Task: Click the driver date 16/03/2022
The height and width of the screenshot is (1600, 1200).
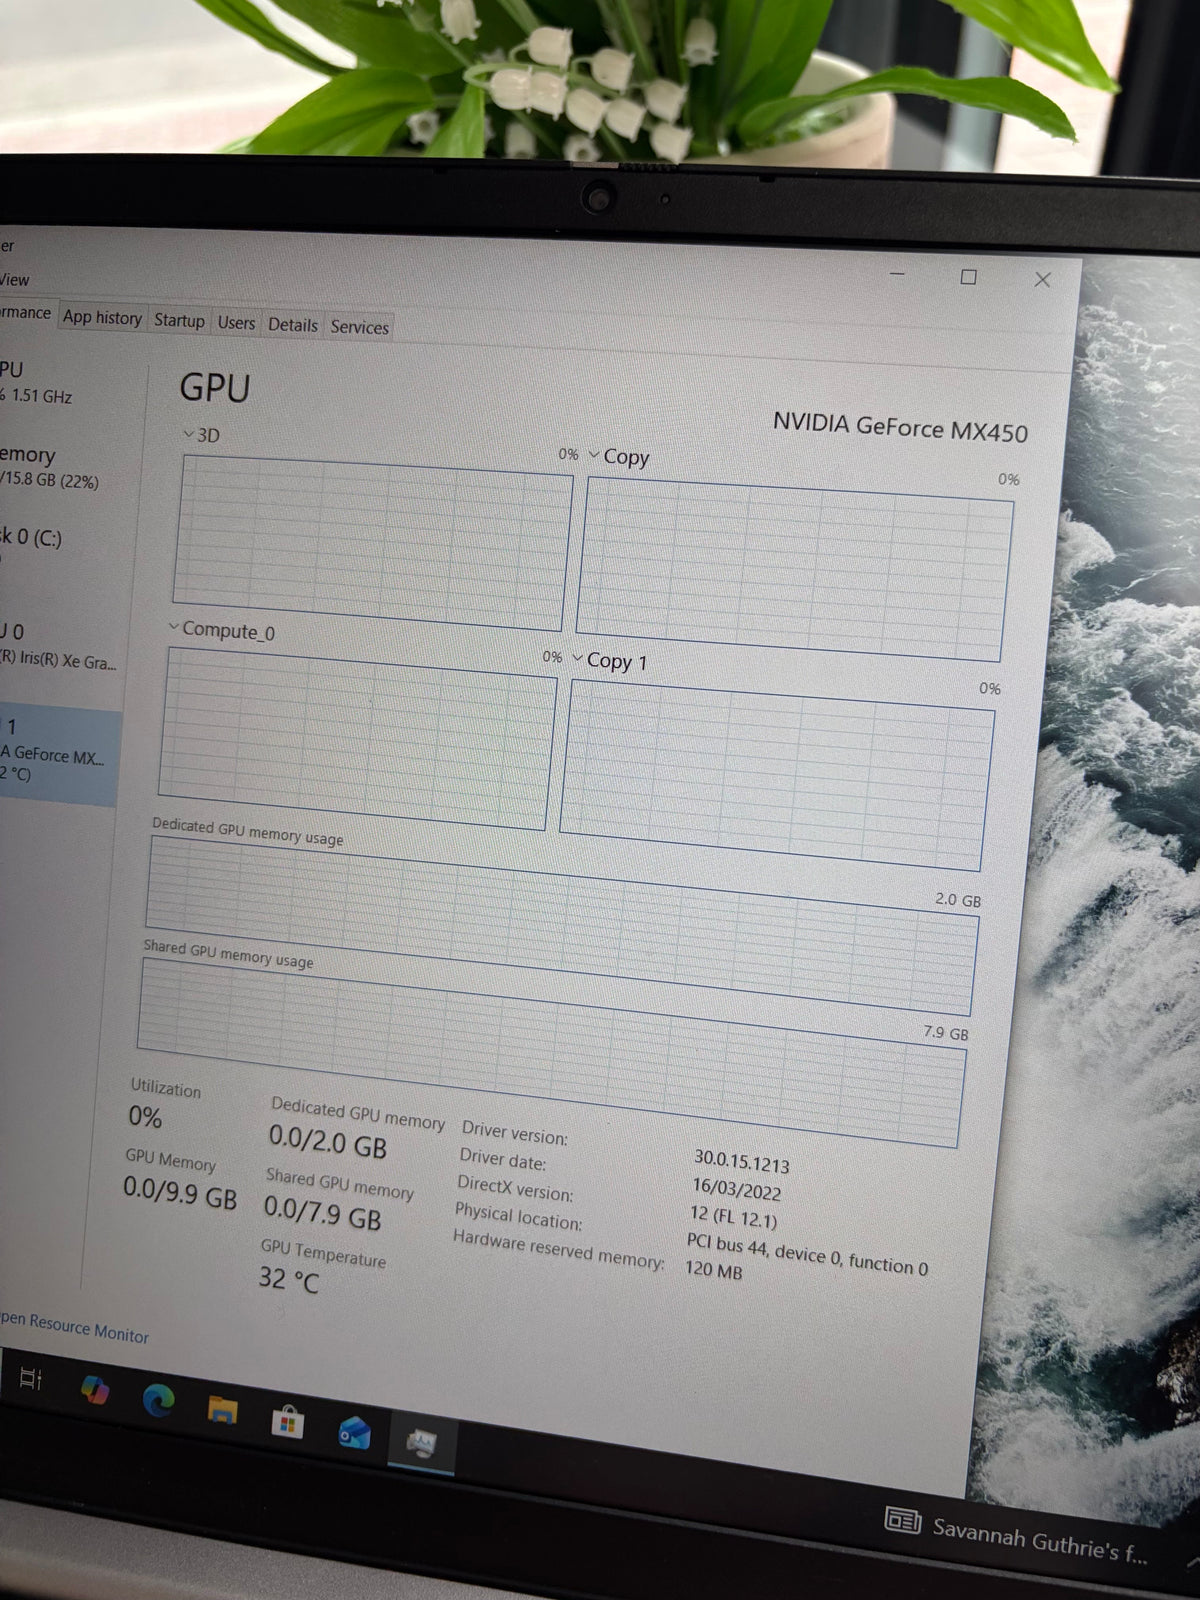Action: click(736, 1188)
